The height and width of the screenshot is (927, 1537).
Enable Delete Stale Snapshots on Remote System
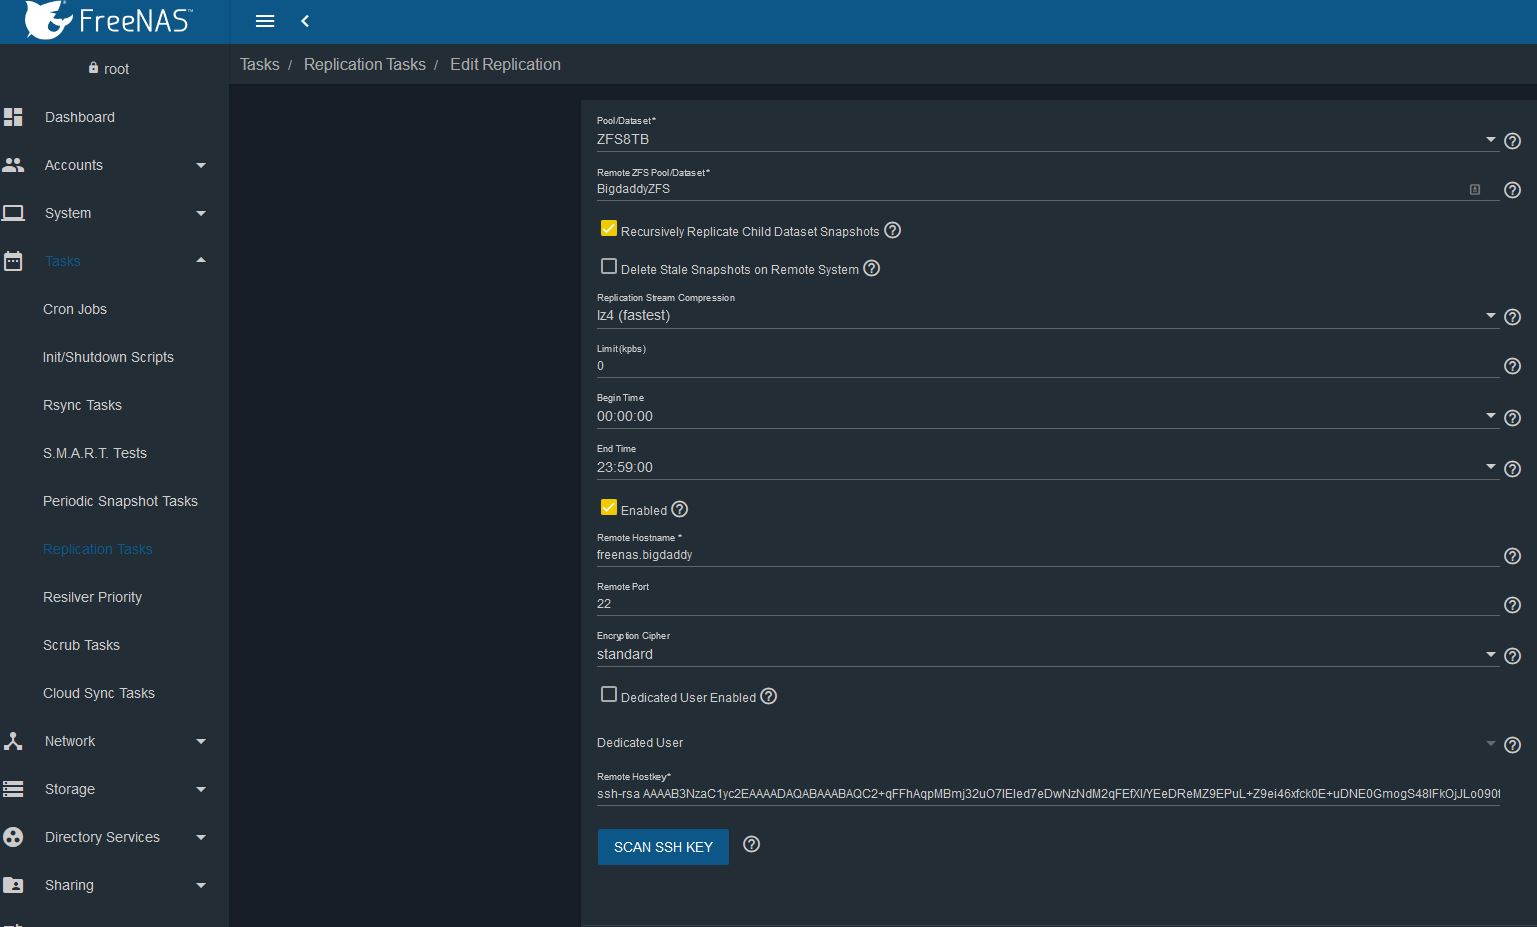pos(608,267)
